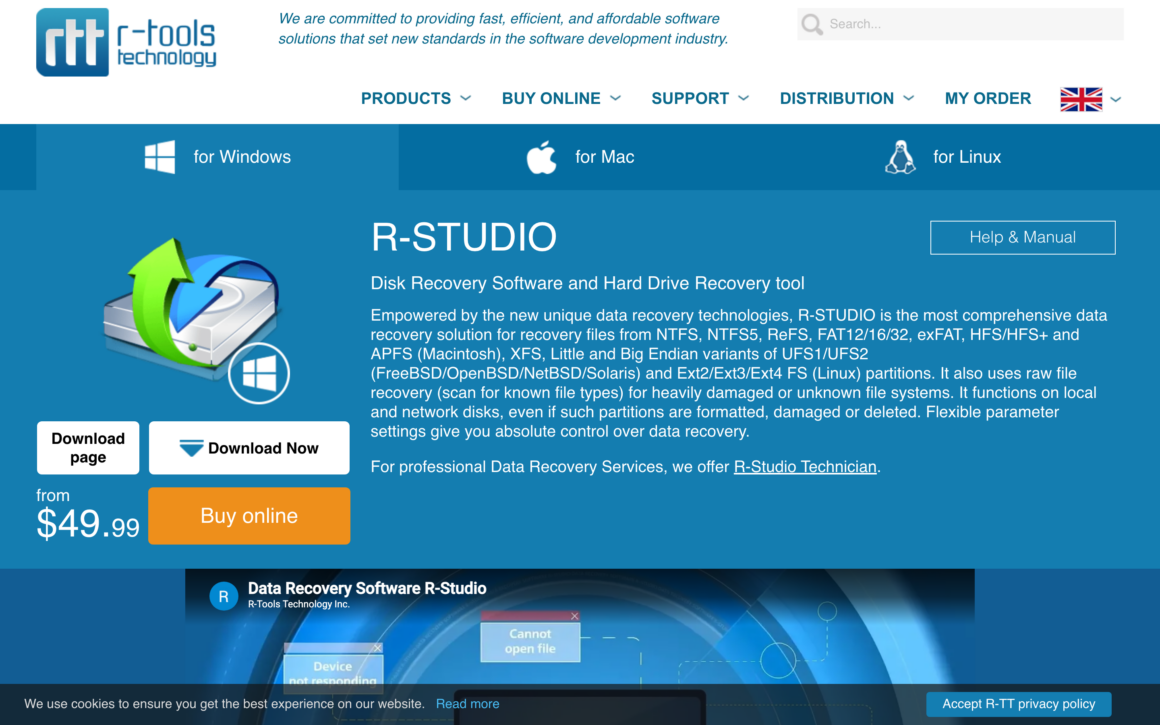Click the orange Buy online button
Viewport: 1160px width, 725px height.
coord(249,516)
